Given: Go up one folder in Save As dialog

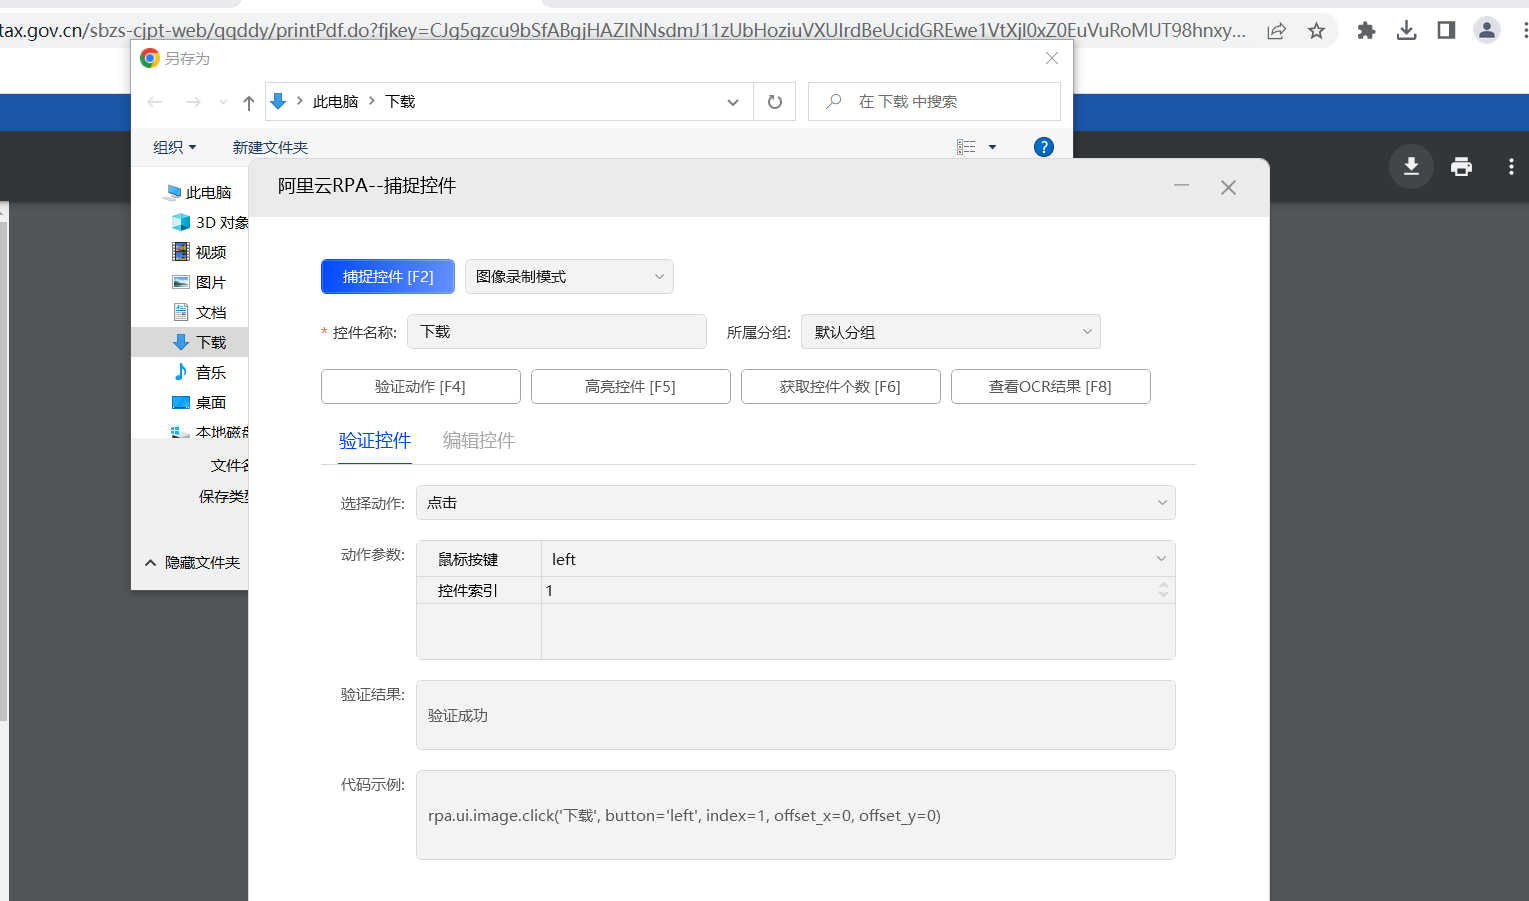Looking at the screenshot, I should (x=249, y=102).
